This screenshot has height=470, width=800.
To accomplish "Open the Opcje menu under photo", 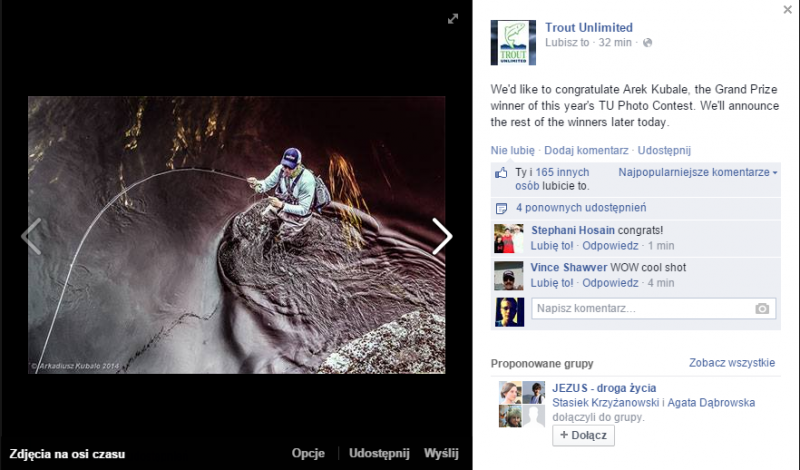I will 308,453.
